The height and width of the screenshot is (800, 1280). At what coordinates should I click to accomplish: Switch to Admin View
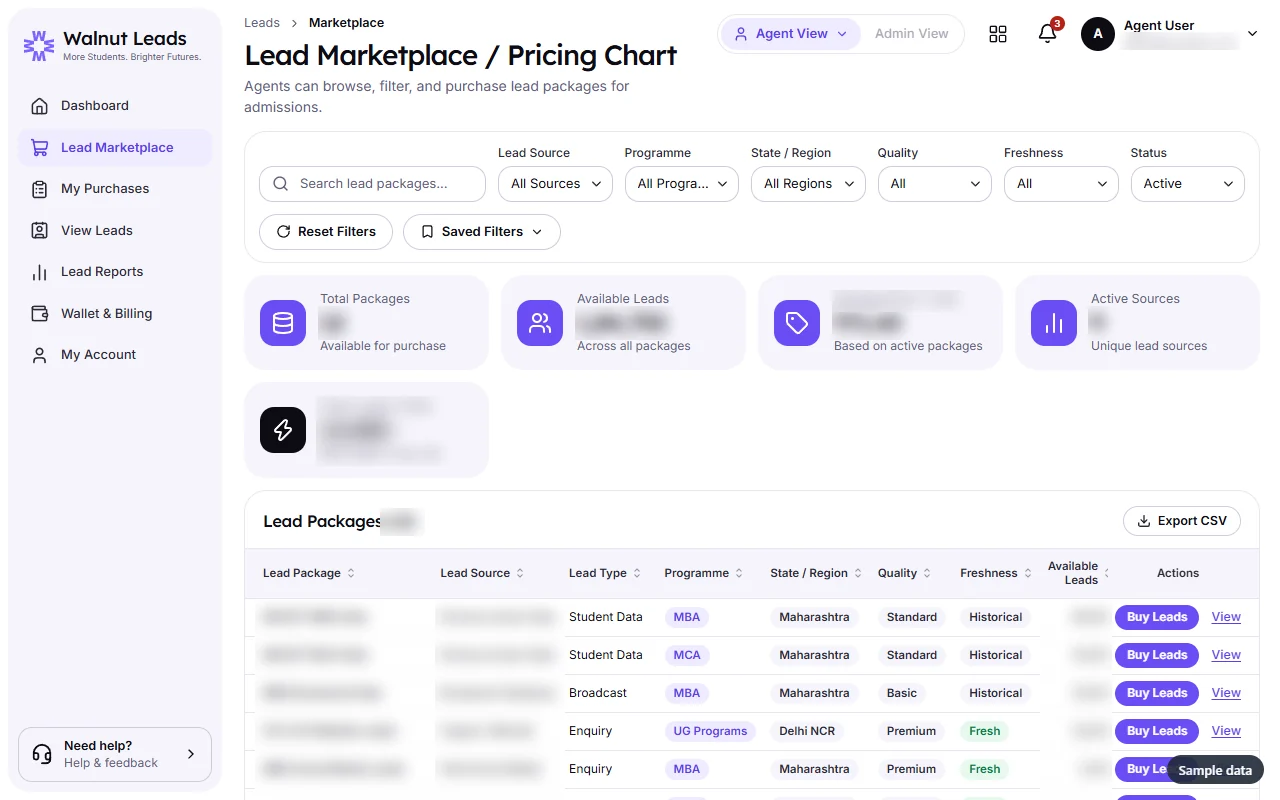click(911, 34)
